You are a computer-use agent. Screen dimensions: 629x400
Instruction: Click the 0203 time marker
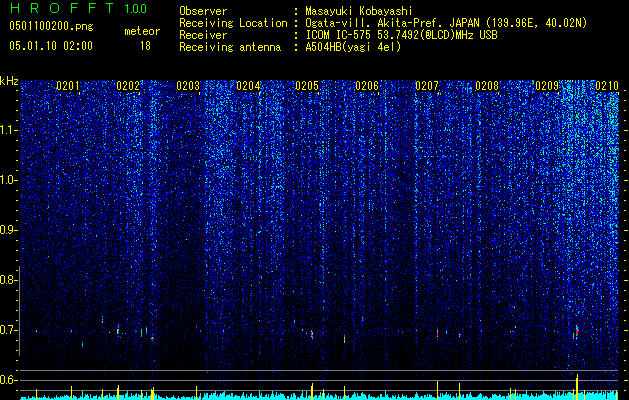coord(188,85)
